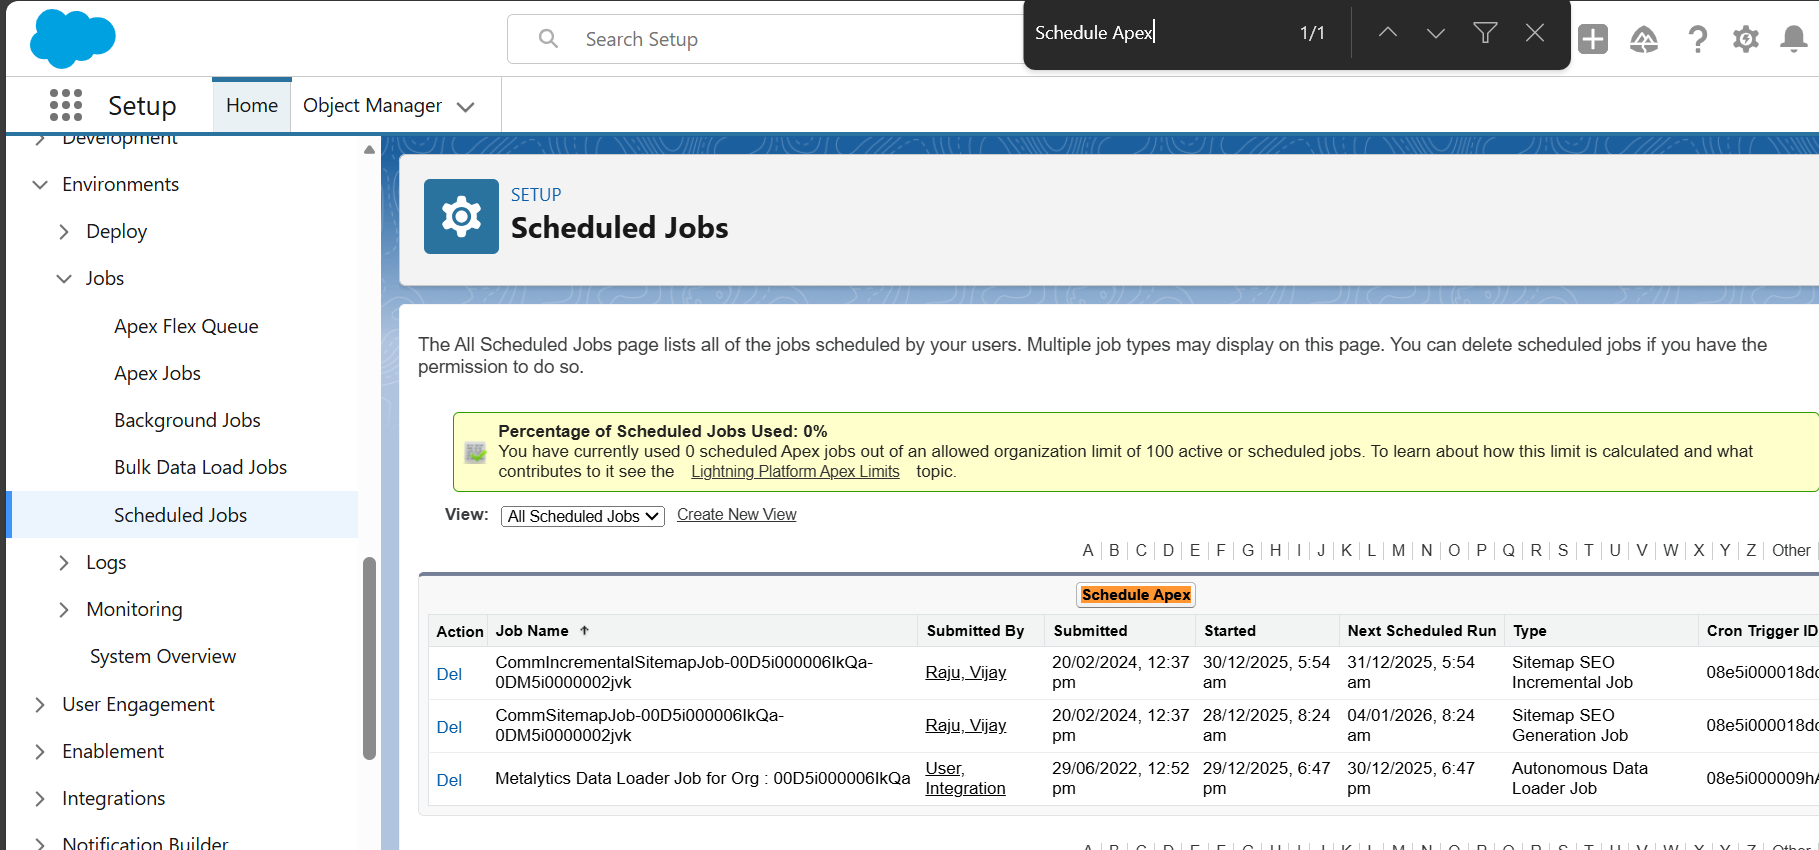Collapse the Environments tree section
The width and height of the screenshot is (1819, 850).
point(40,185)
